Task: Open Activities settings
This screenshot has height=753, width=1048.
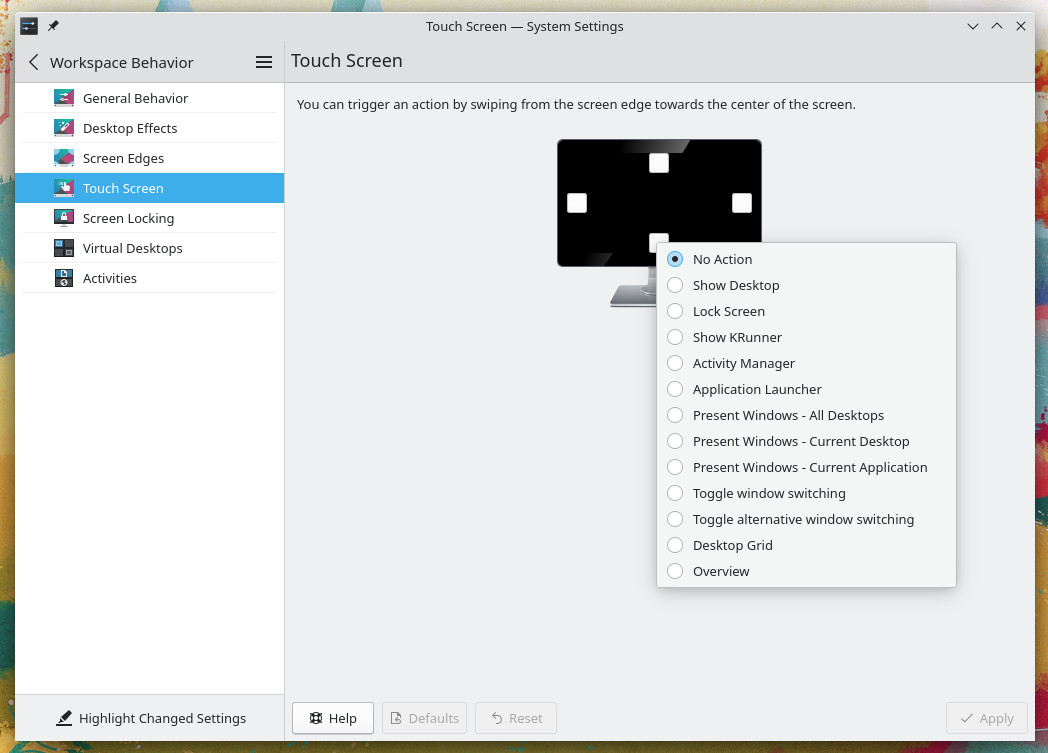Action: (x=150, y=279)
